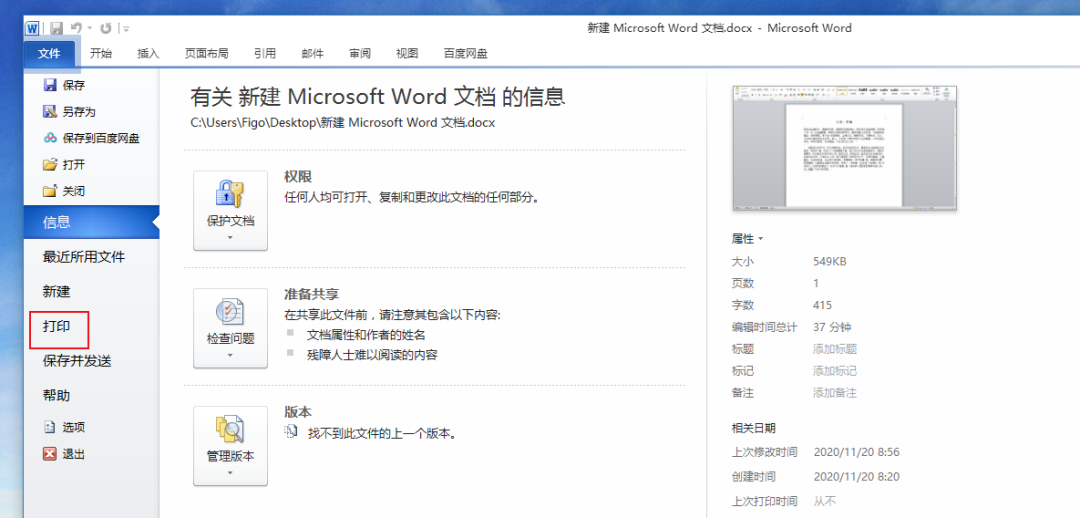Click 添加标记 field

click(x=835, y=371)
